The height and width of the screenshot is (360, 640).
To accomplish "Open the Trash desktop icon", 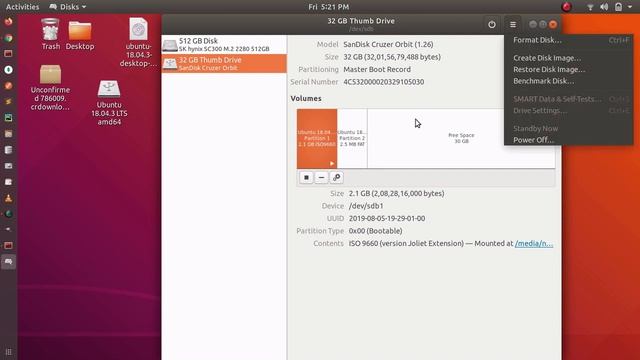I will point(51,34).
